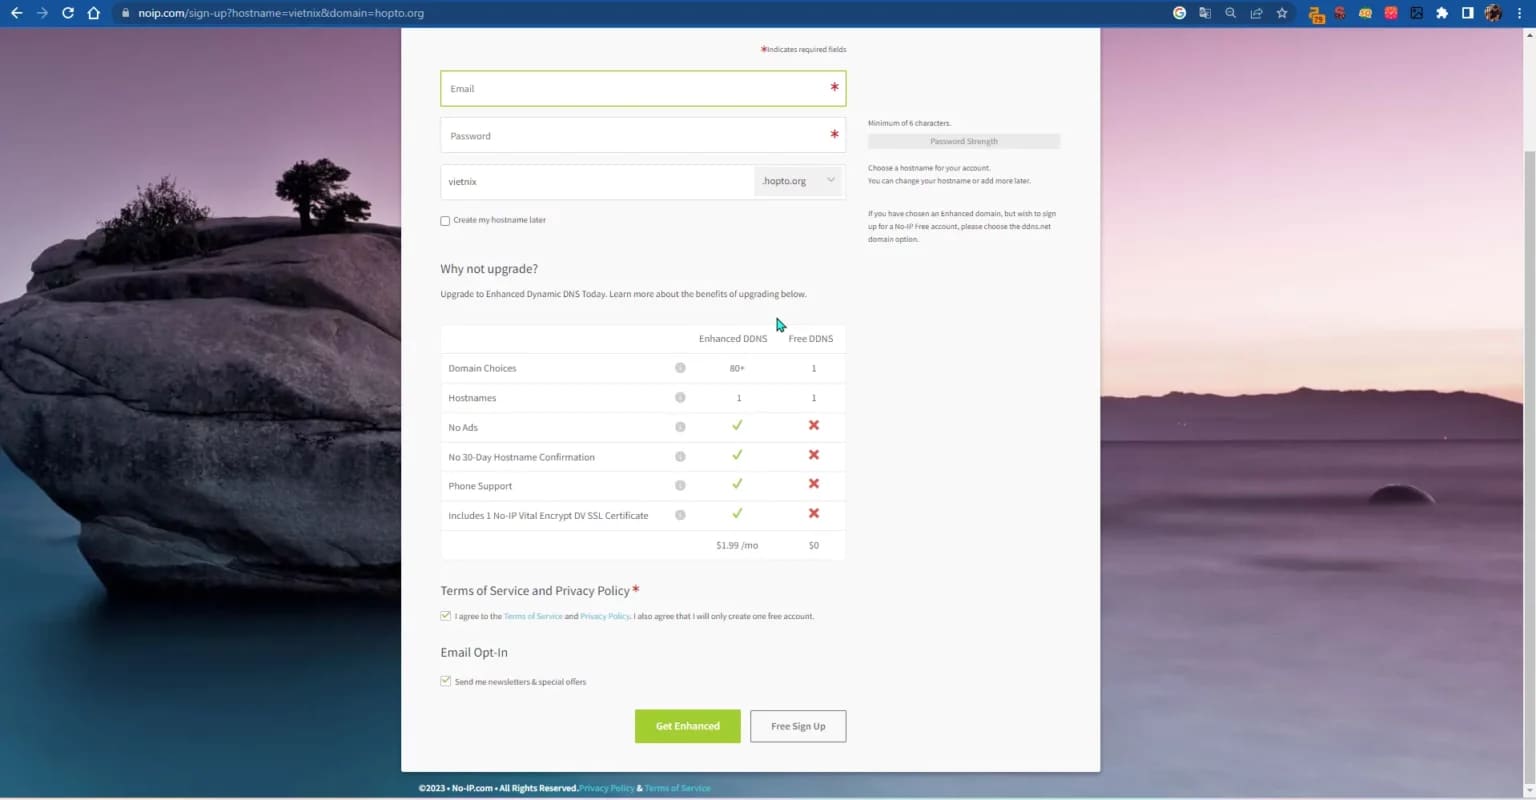Uncheck 'Send me newsletters & special offers'
This screenshot has height=800, width=1536.
(x=446, y=681)
